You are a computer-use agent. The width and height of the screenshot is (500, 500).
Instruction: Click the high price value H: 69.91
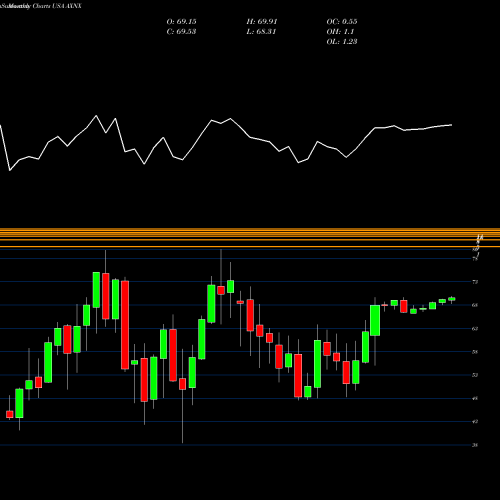tap(262, 22)
